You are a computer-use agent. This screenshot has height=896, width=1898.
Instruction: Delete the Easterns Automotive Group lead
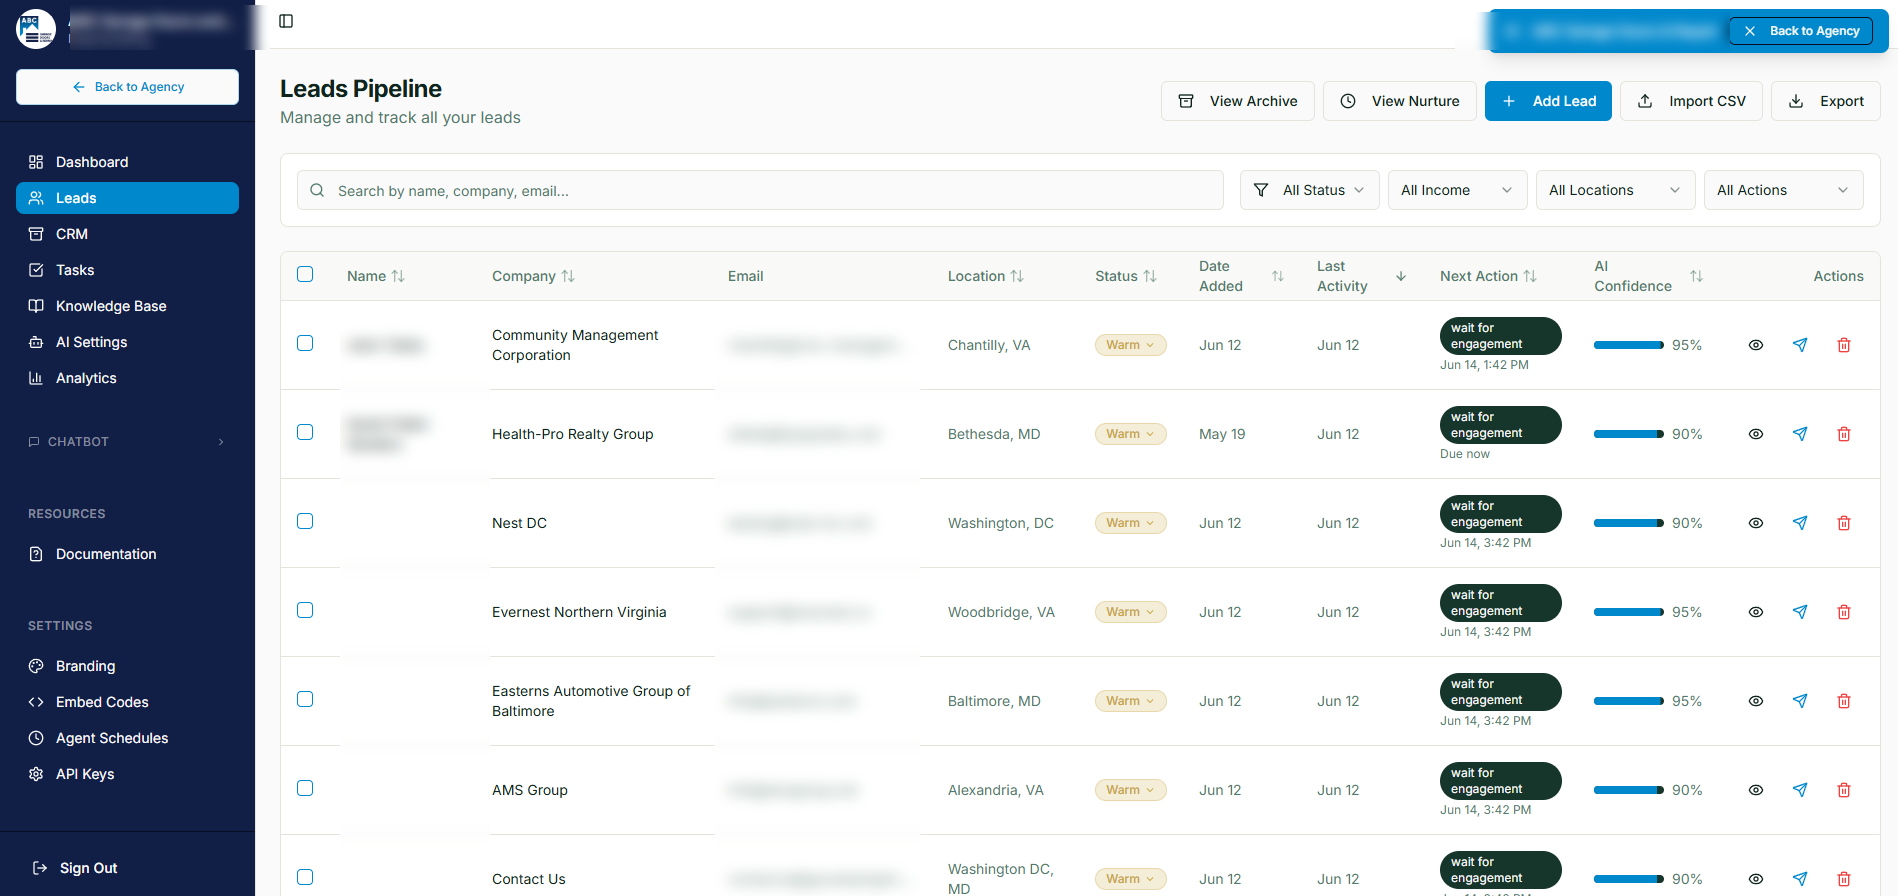pos(1844,701)
